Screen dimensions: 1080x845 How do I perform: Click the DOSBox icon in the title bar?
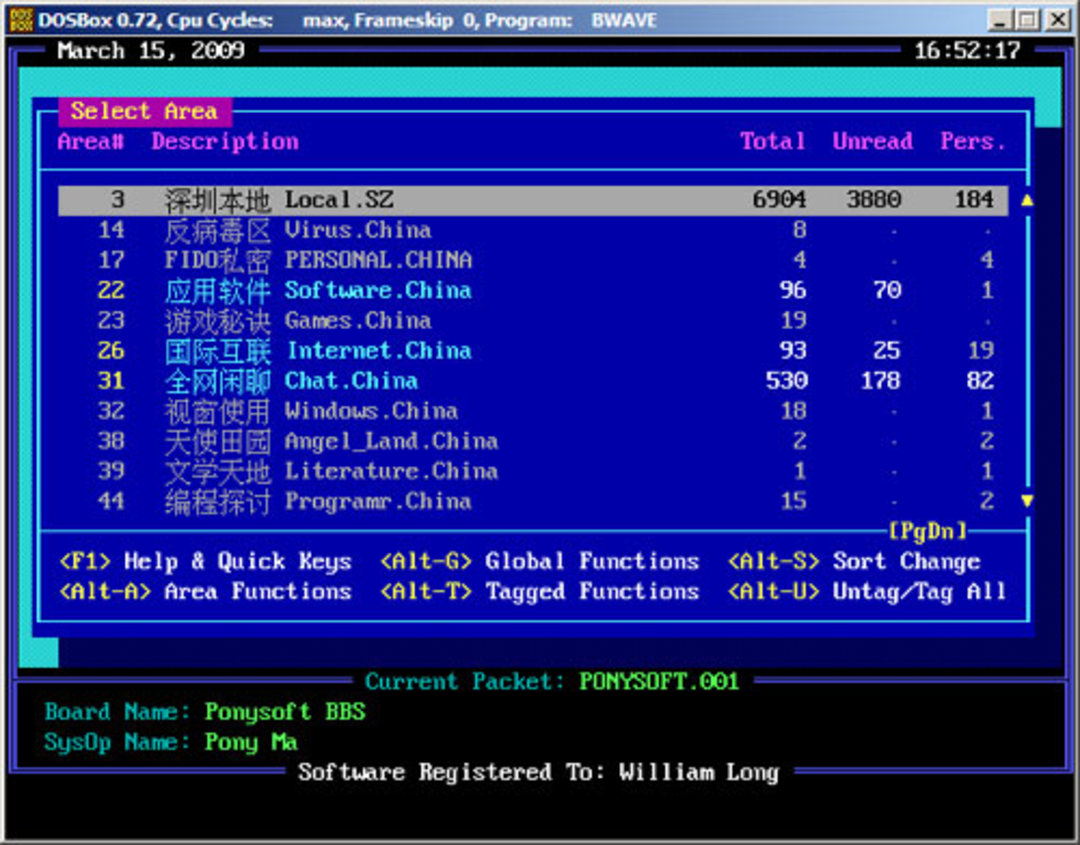pos(20,20)
